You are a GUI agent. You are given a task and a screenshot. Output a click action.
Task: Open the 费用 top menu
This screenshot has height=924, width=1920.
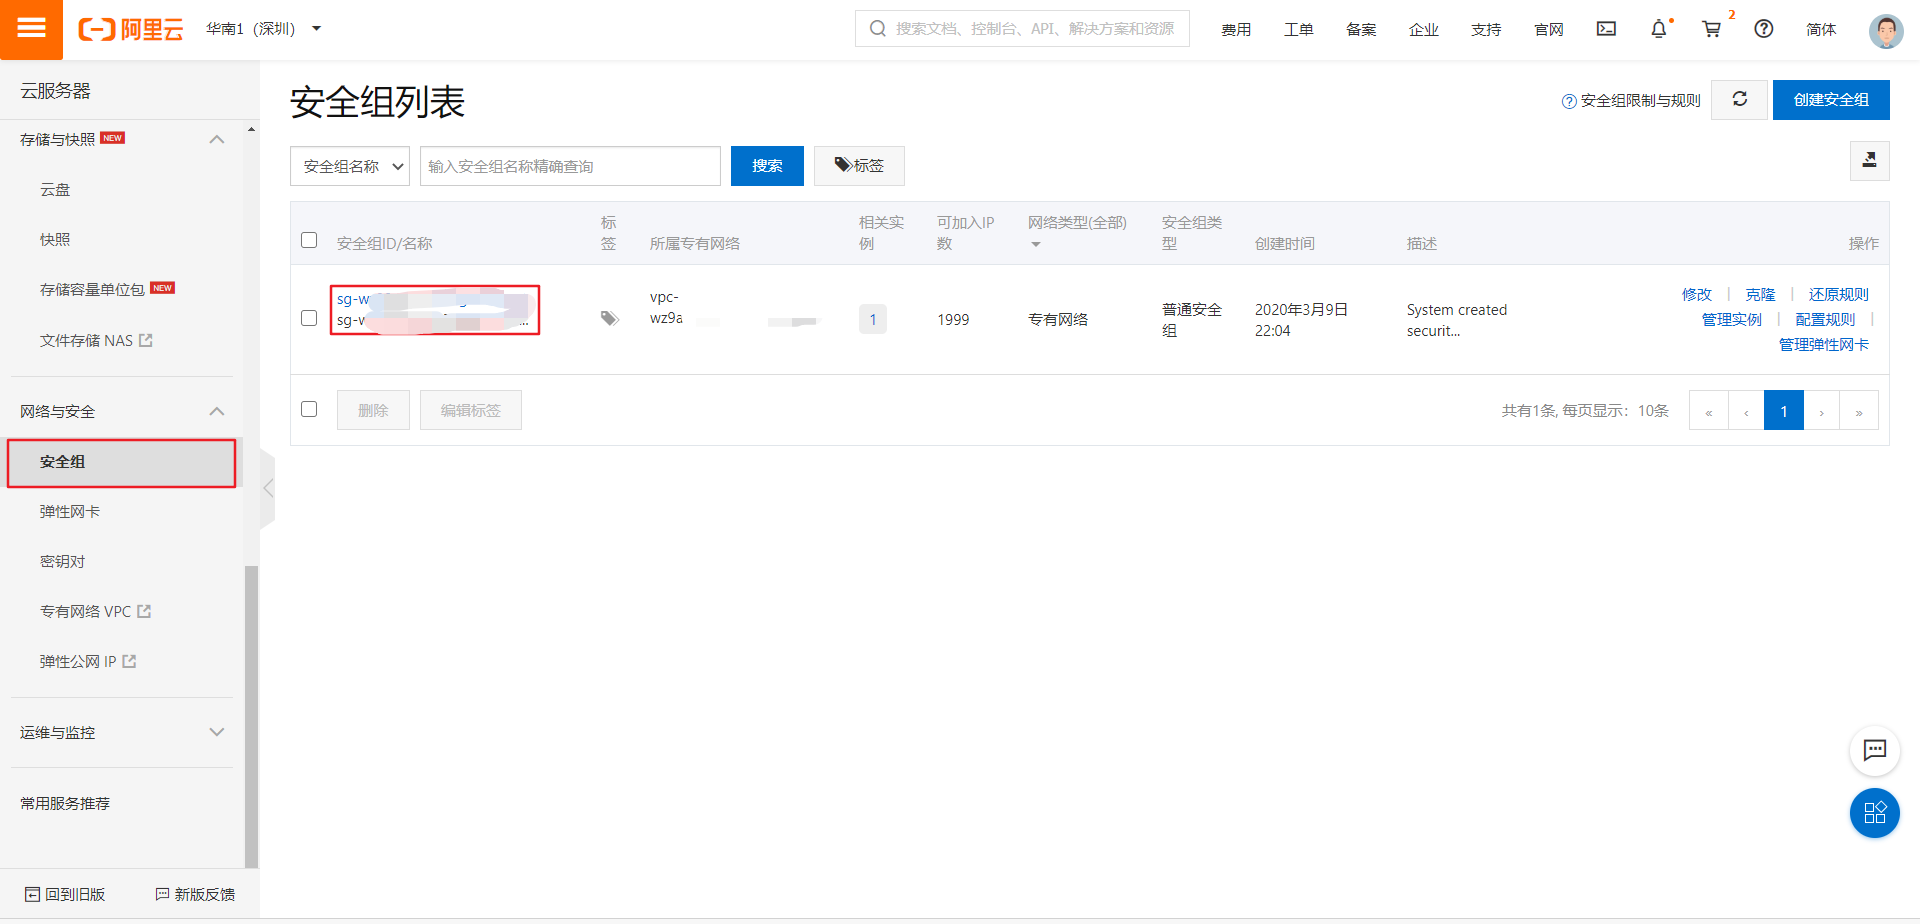coord(1236,29)
